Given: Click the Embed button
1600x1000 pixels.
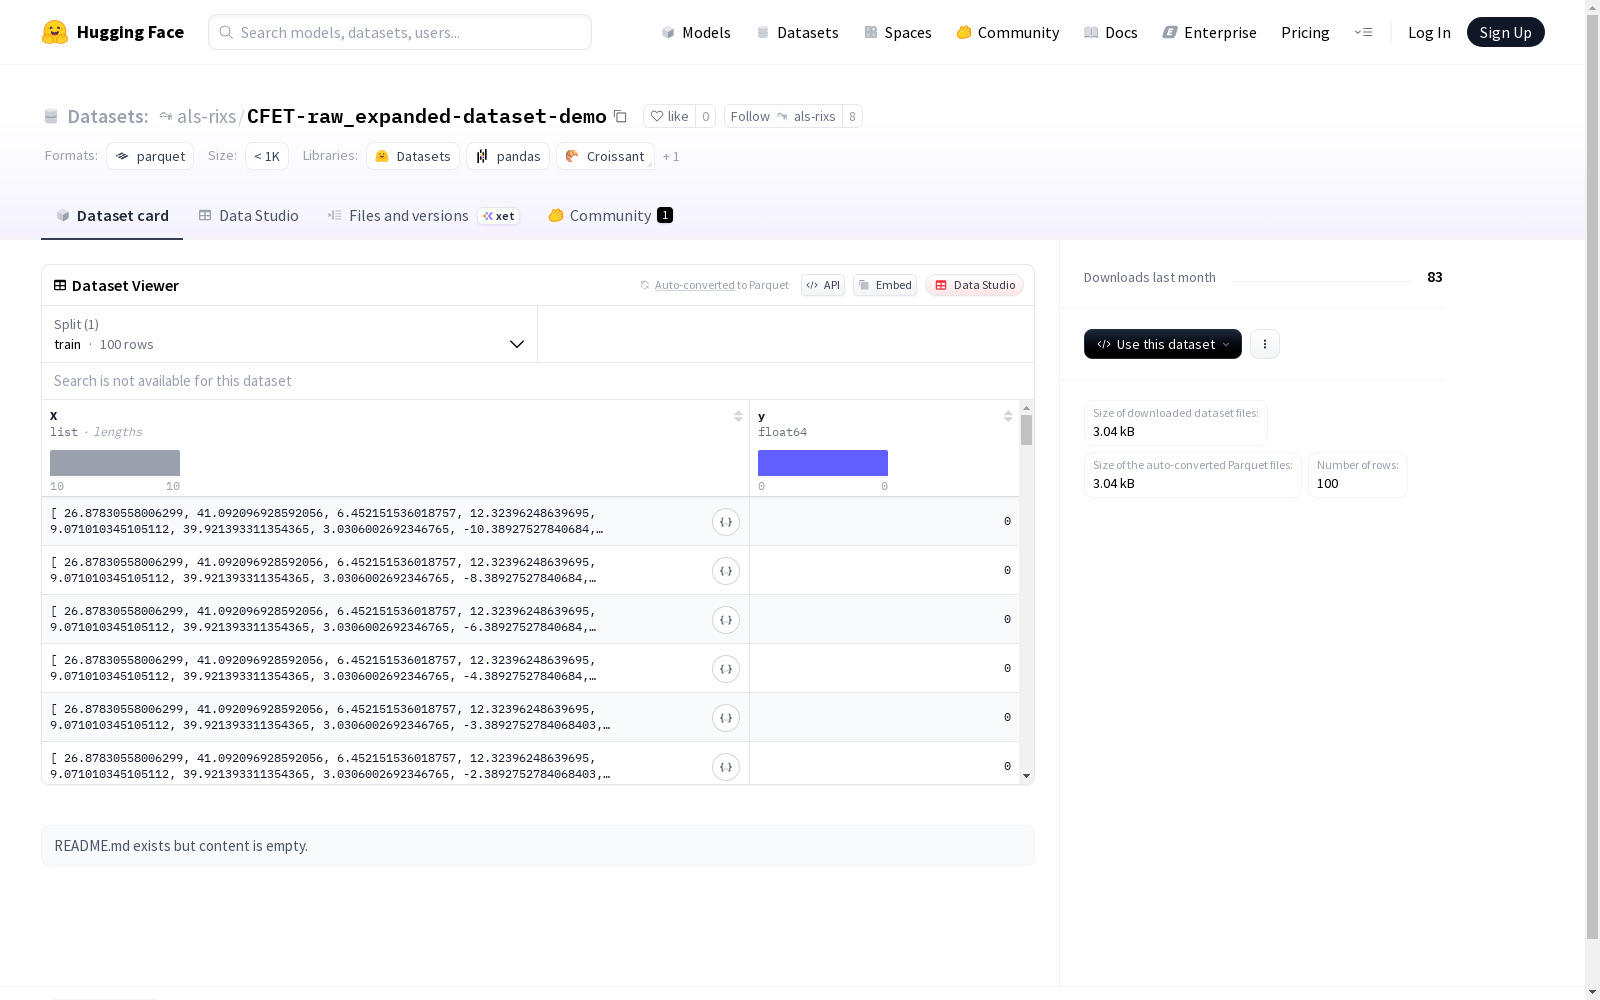Looking at the screenshot, I should click(885, 285).
